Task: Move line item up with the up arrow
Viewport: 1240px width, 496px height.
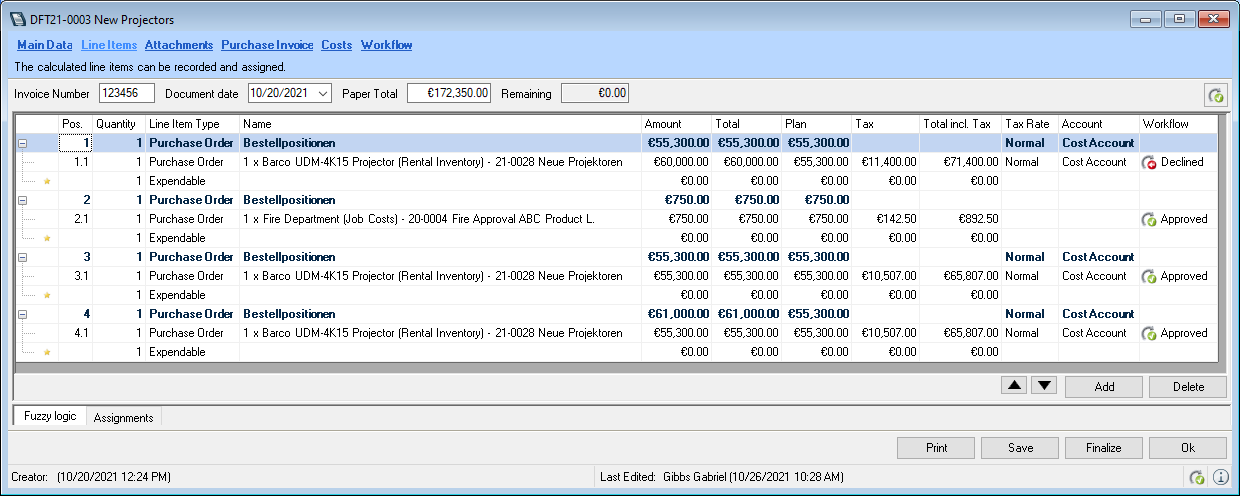Action: [1013, 386]
